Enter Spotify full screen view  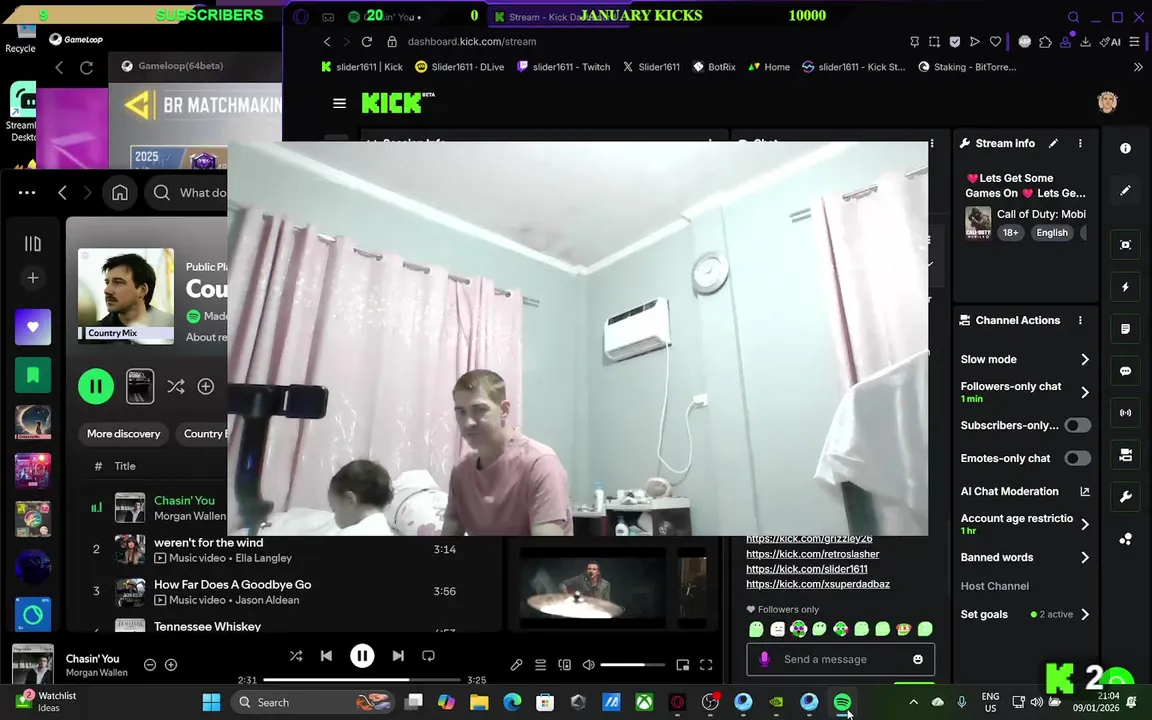(x=706, y=665)
